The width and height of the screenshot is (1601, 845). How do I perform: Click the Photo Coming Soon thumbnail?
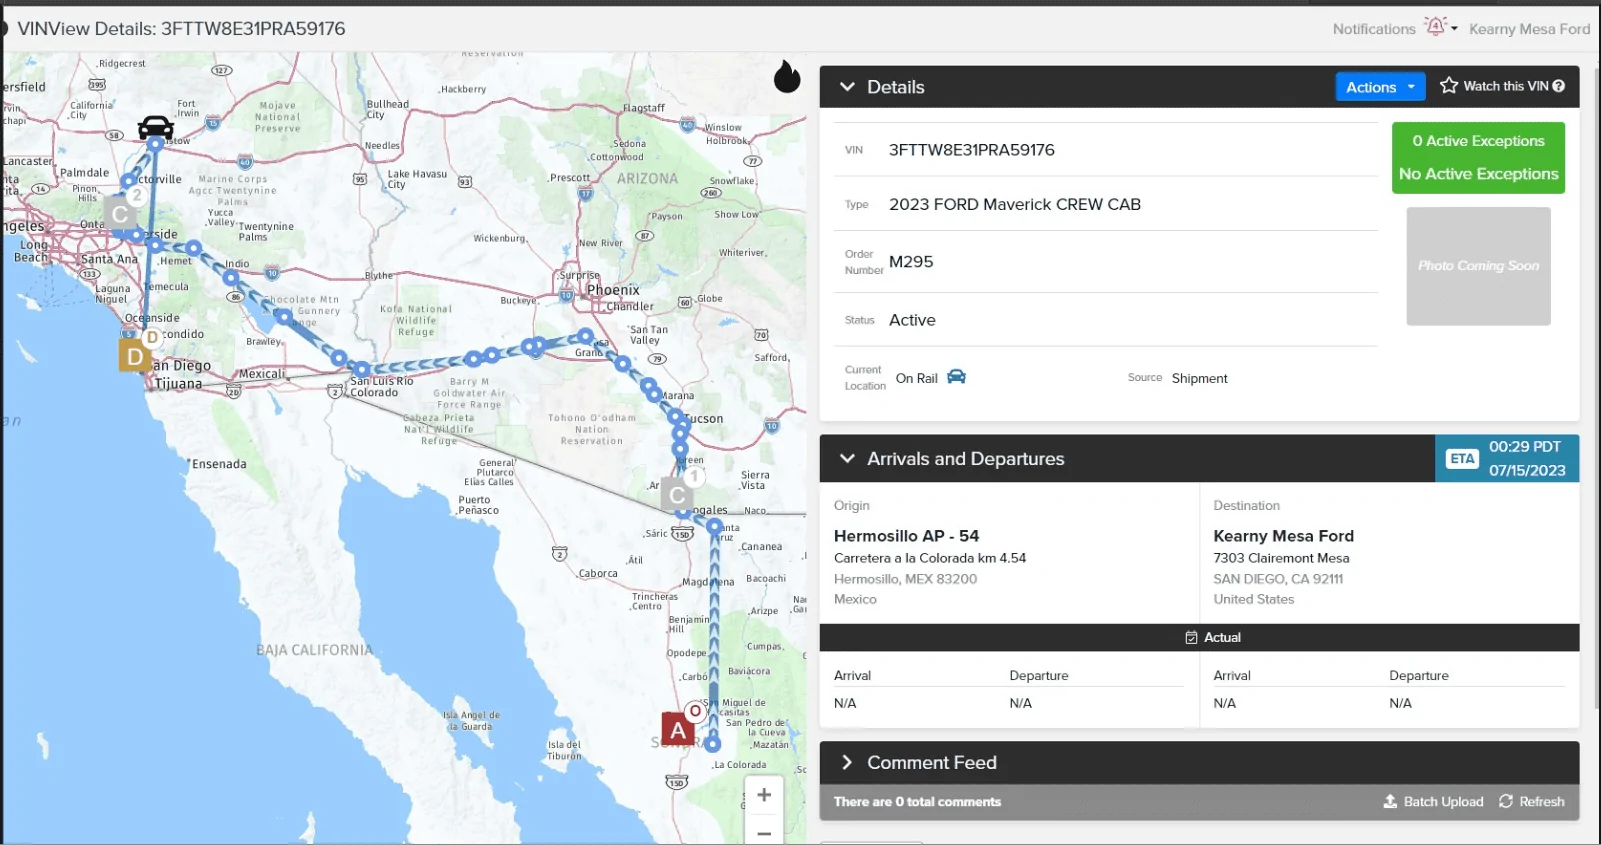(x=1478, y=266)
